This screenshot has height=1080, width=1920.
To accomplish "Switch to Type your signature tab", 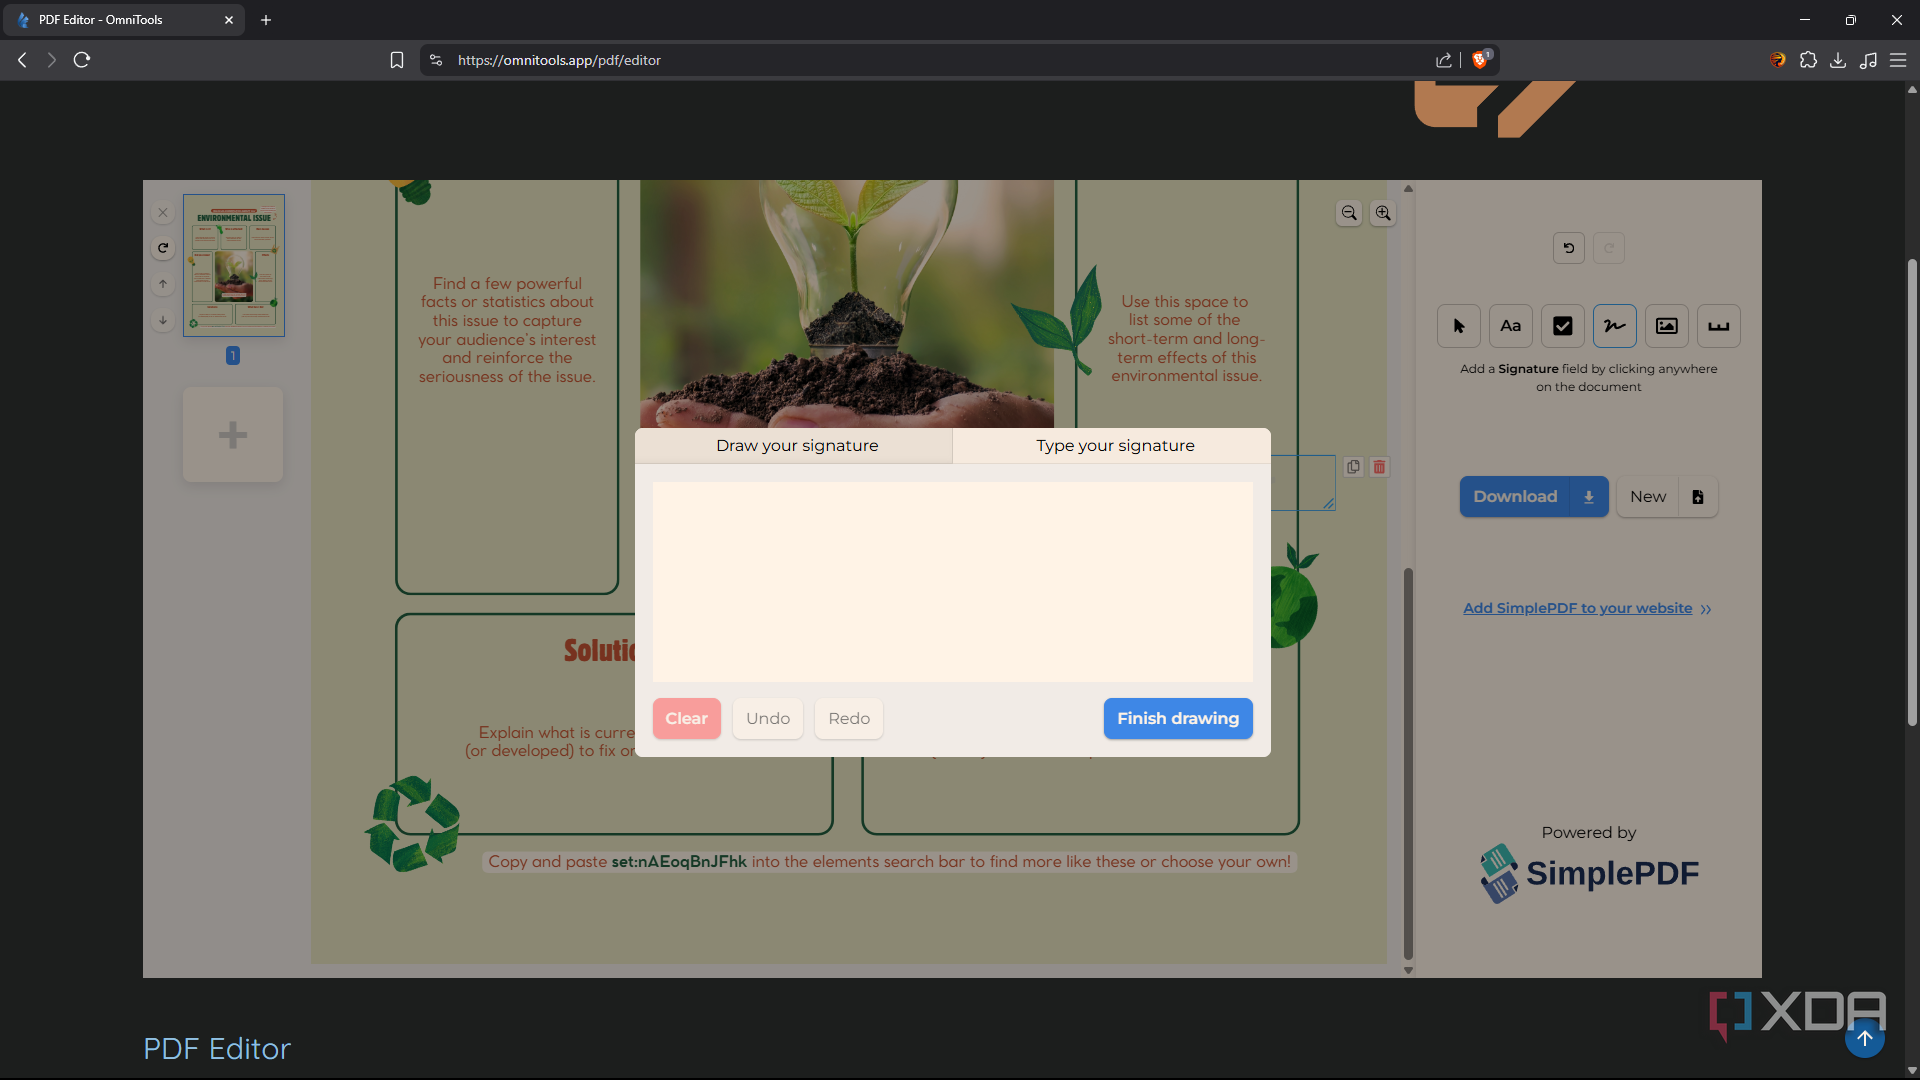I will [x=1114, y=446].
